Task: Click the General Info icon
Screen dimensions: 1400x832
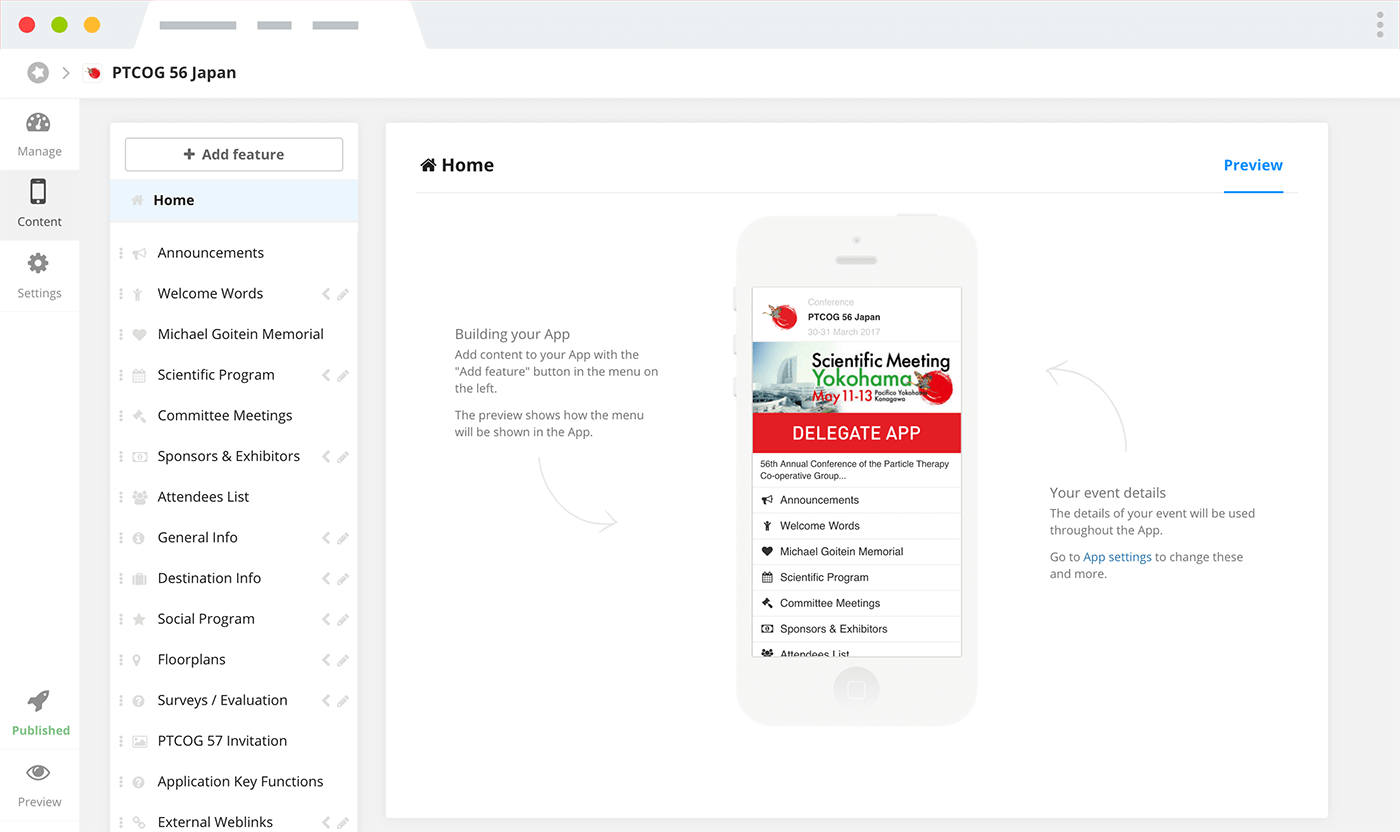Action: [x=139, y=538]
